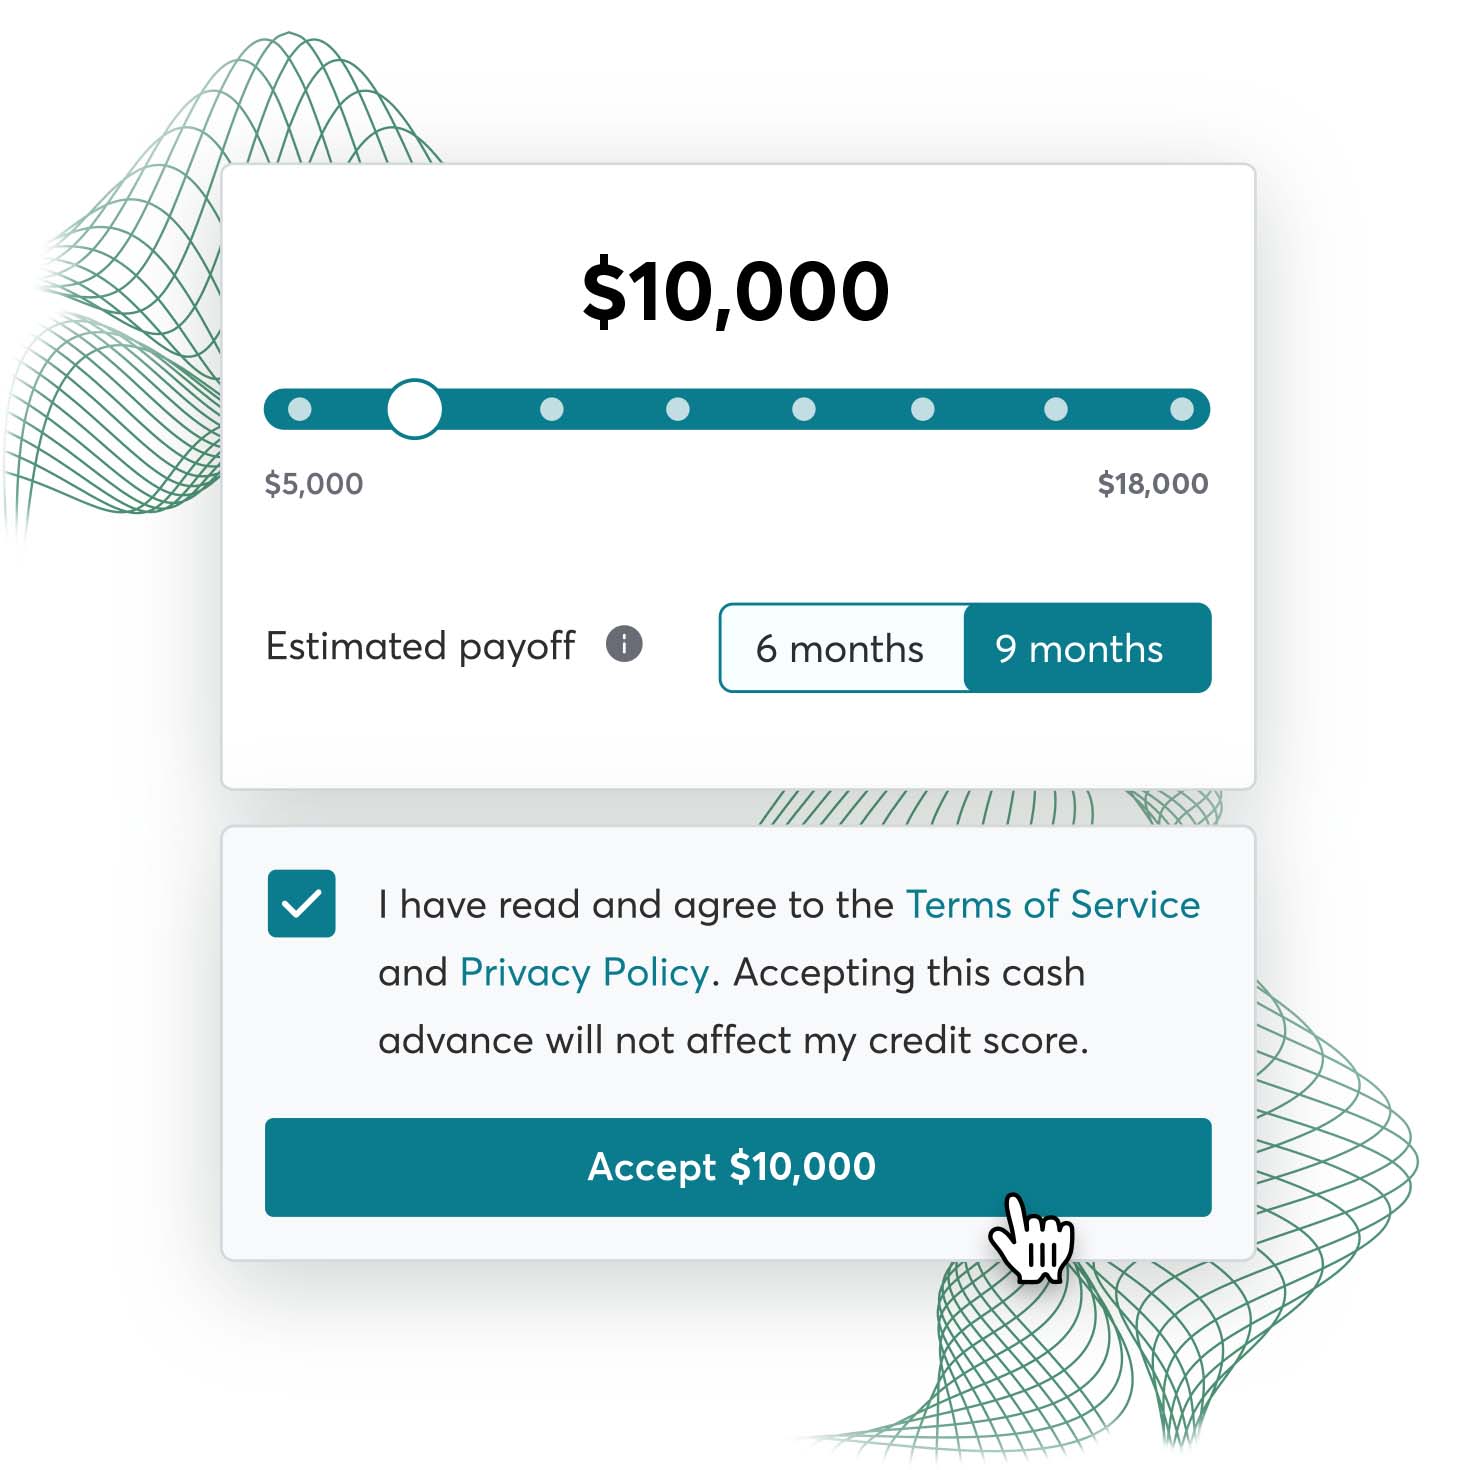Set slider to the sixth stop dot
The image size is (1470, 1470).
pos(923,409)
